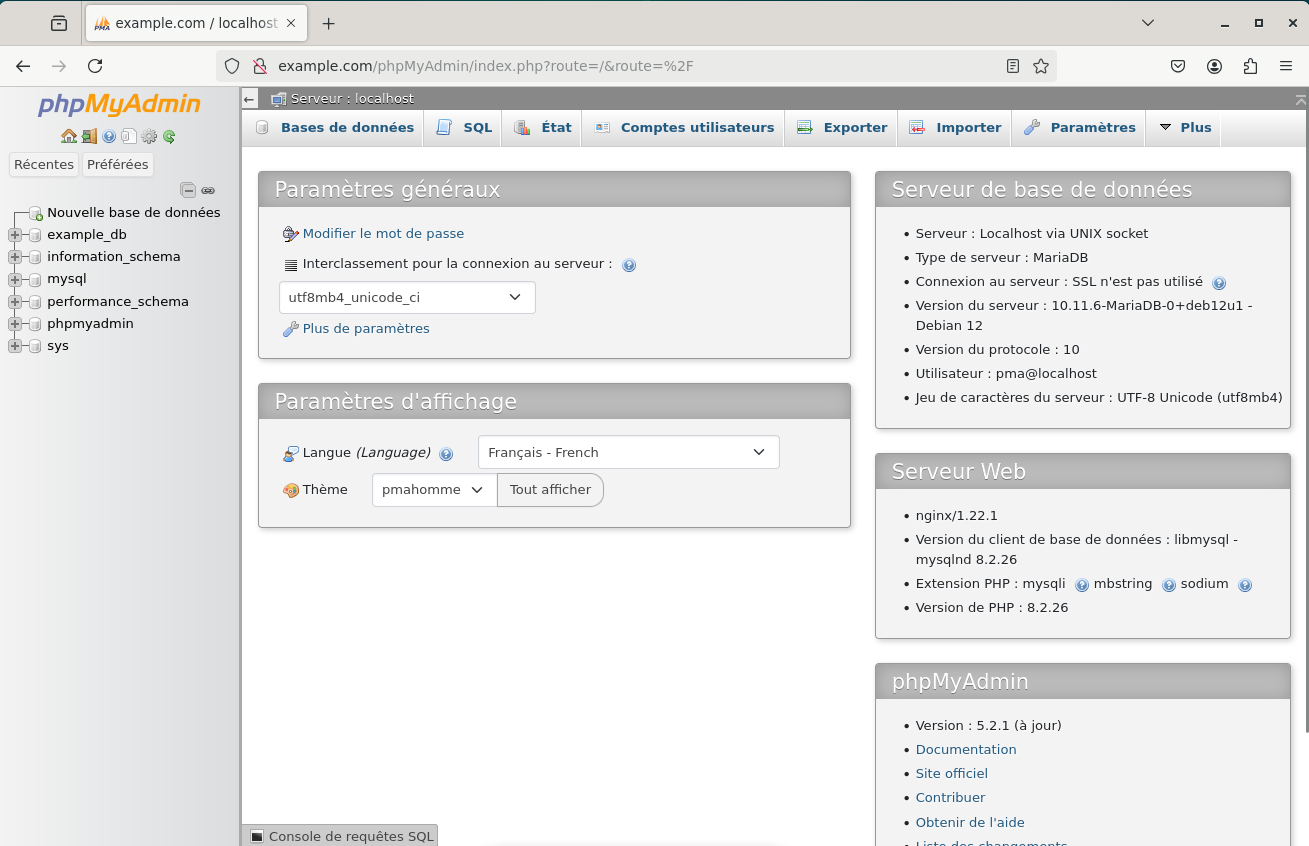1309x846 pixels.
Task: Open the Importer tab
Action: (955, 128)
